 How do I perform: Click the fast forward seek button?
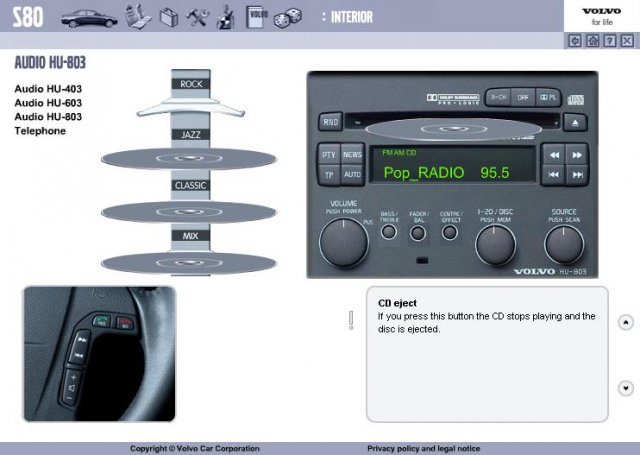[x=577, y=155]
